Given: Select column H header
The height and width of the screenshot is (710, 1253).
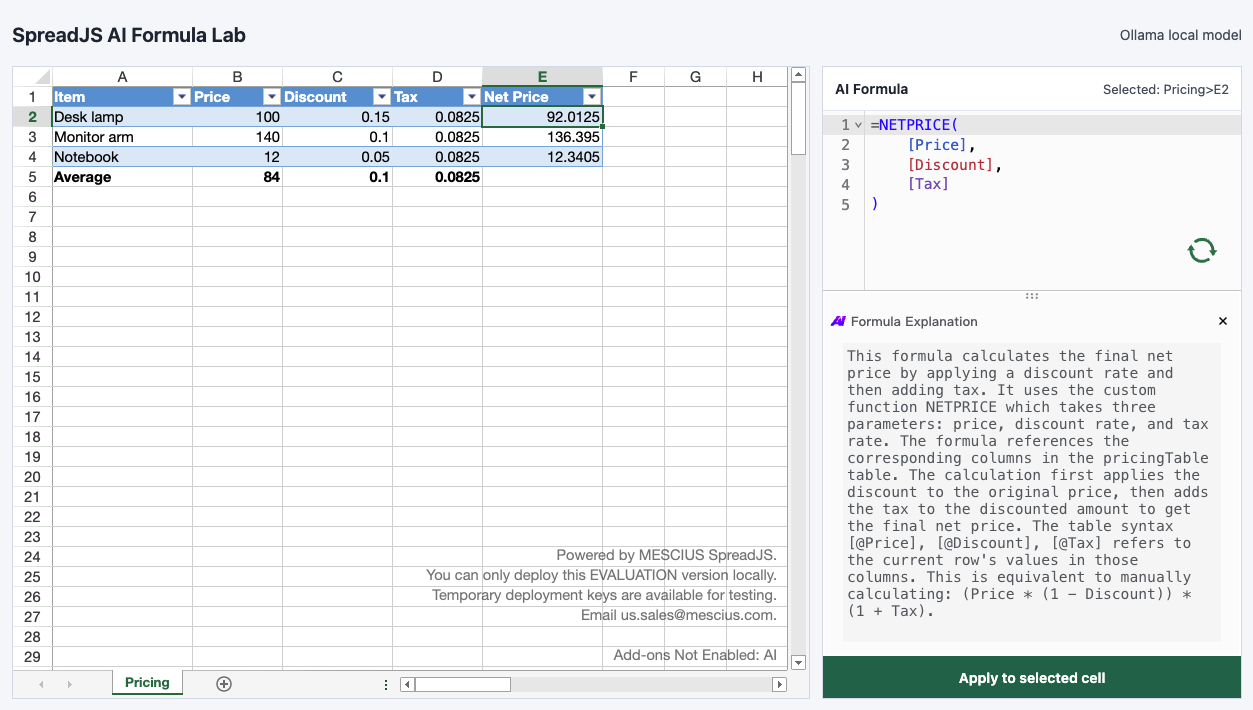Looking at the screenshot, I should 757,77.
